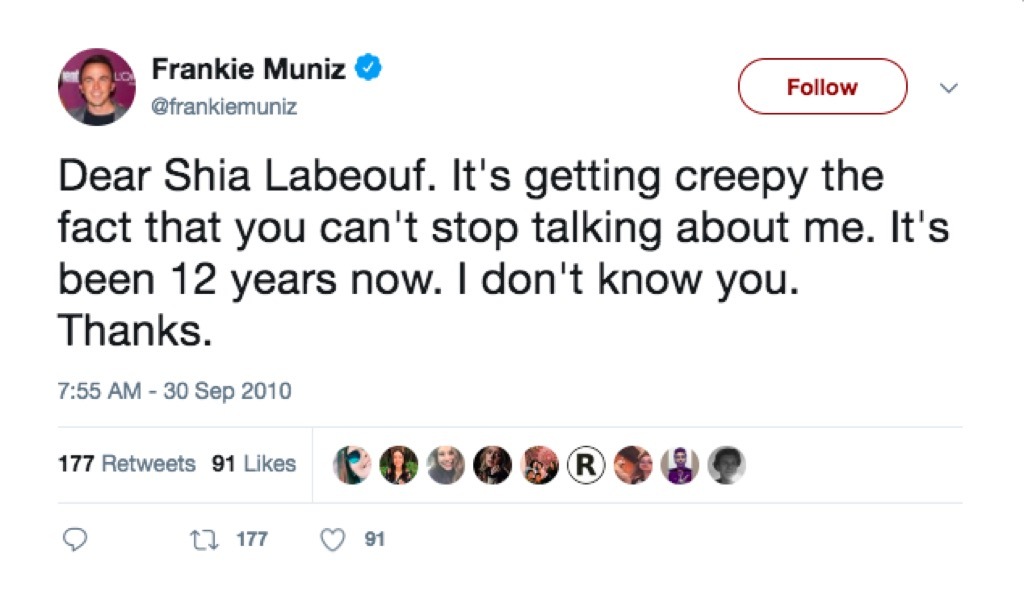Click the reply speech bubble icon
1024x599 pixels.
pos(74,538)
